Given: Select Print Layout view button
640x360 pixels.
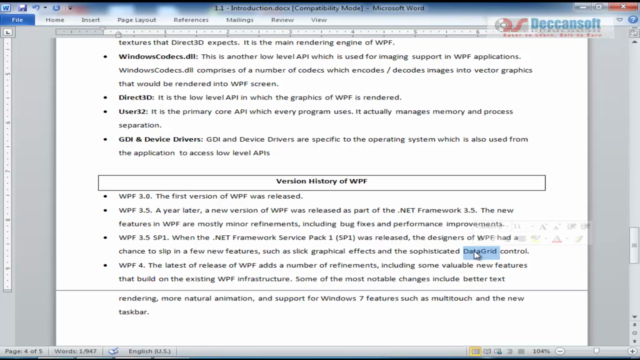Looking at the screenshot, I should pyautogui.click(x=475, y=351).
